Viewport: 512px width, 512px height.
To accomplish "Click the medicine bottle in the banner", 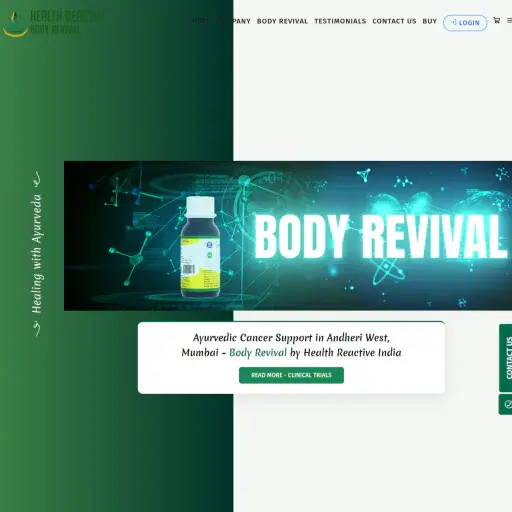I will 200,247.
